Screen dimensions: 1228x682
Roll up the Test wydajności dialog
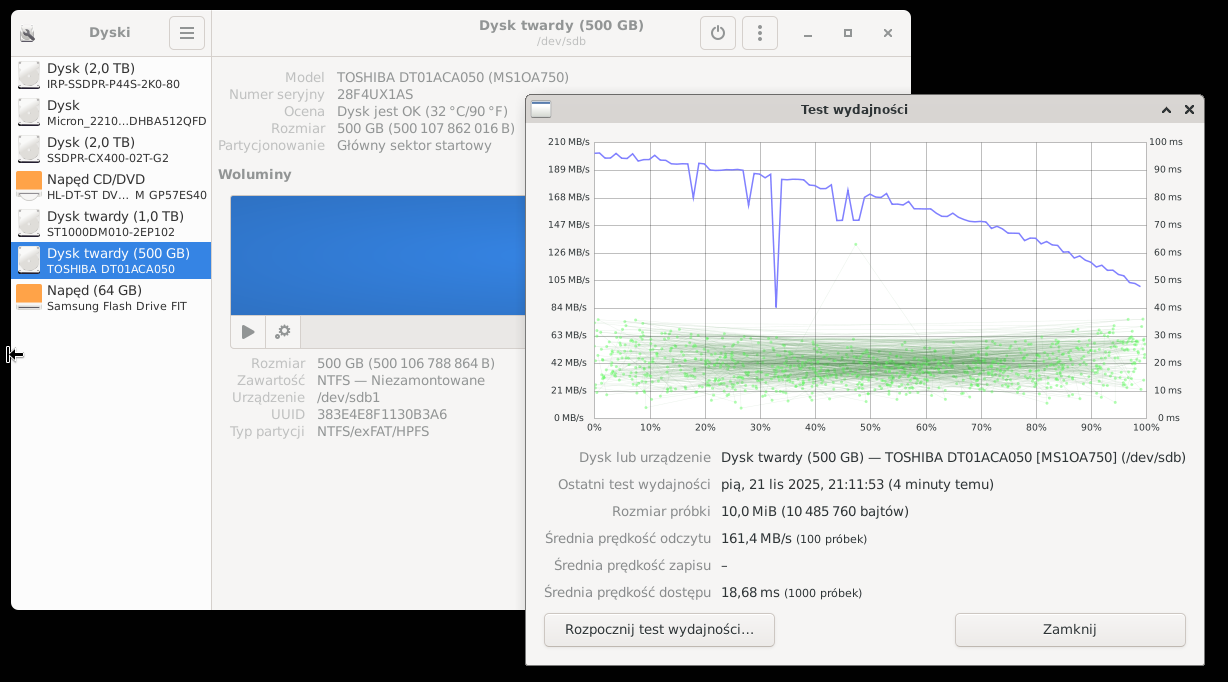(x=1166, y=110)
